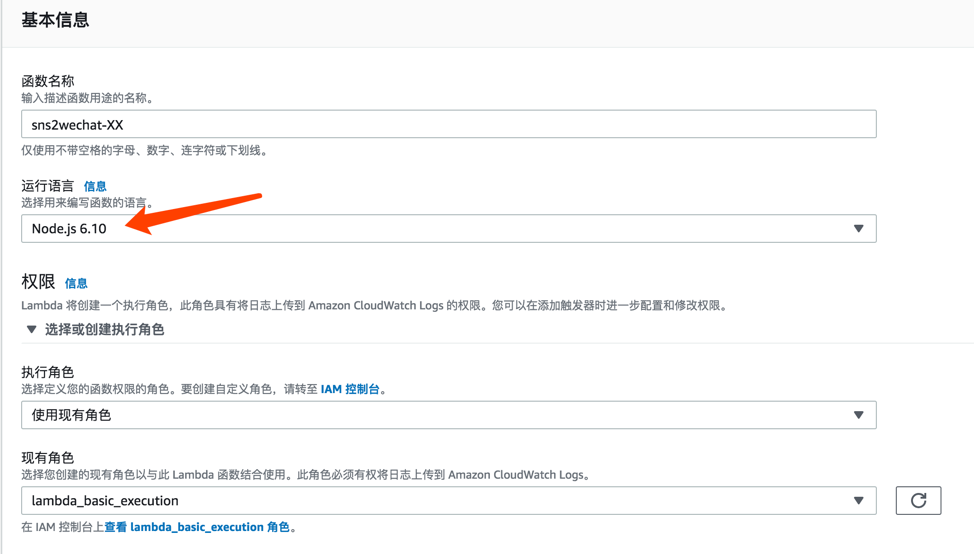Open the IAM 控制台 link
The height and width of the screenshot is (554, 974).
350,389
